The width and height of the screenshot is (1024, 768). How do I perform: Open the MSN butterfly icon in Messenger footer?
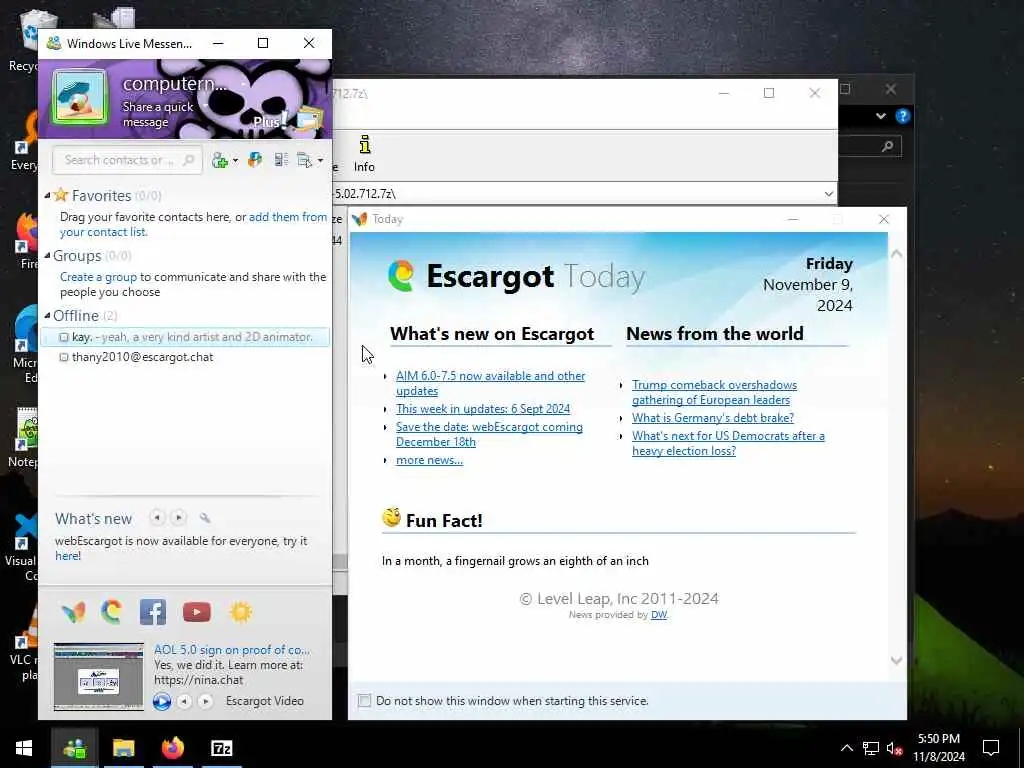[x=73, y=613]
